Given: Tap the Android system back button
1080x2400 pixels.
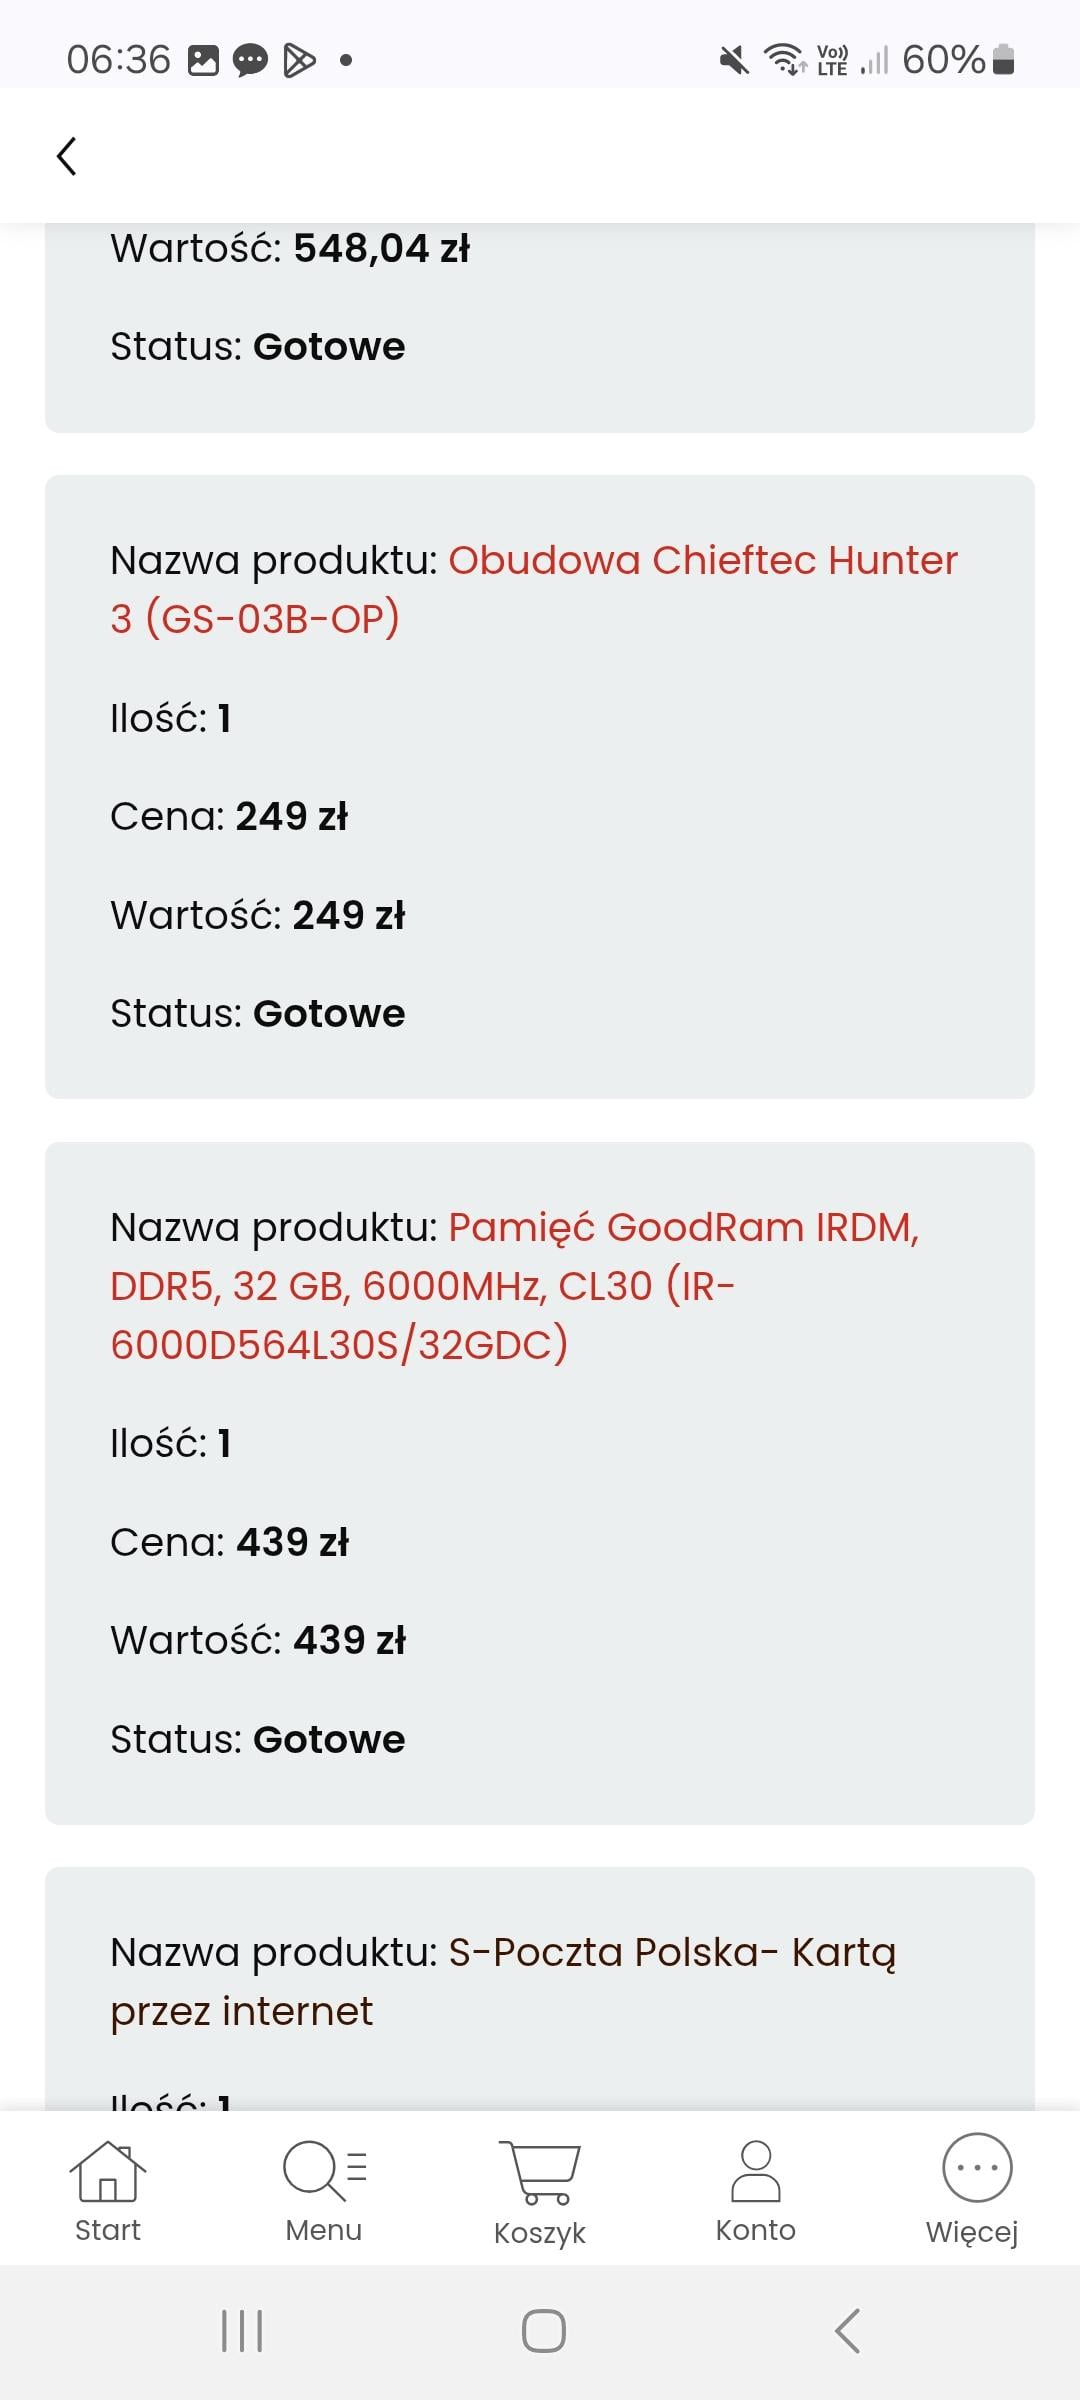Looking at the screenshot, I should tap(847, 2331).
